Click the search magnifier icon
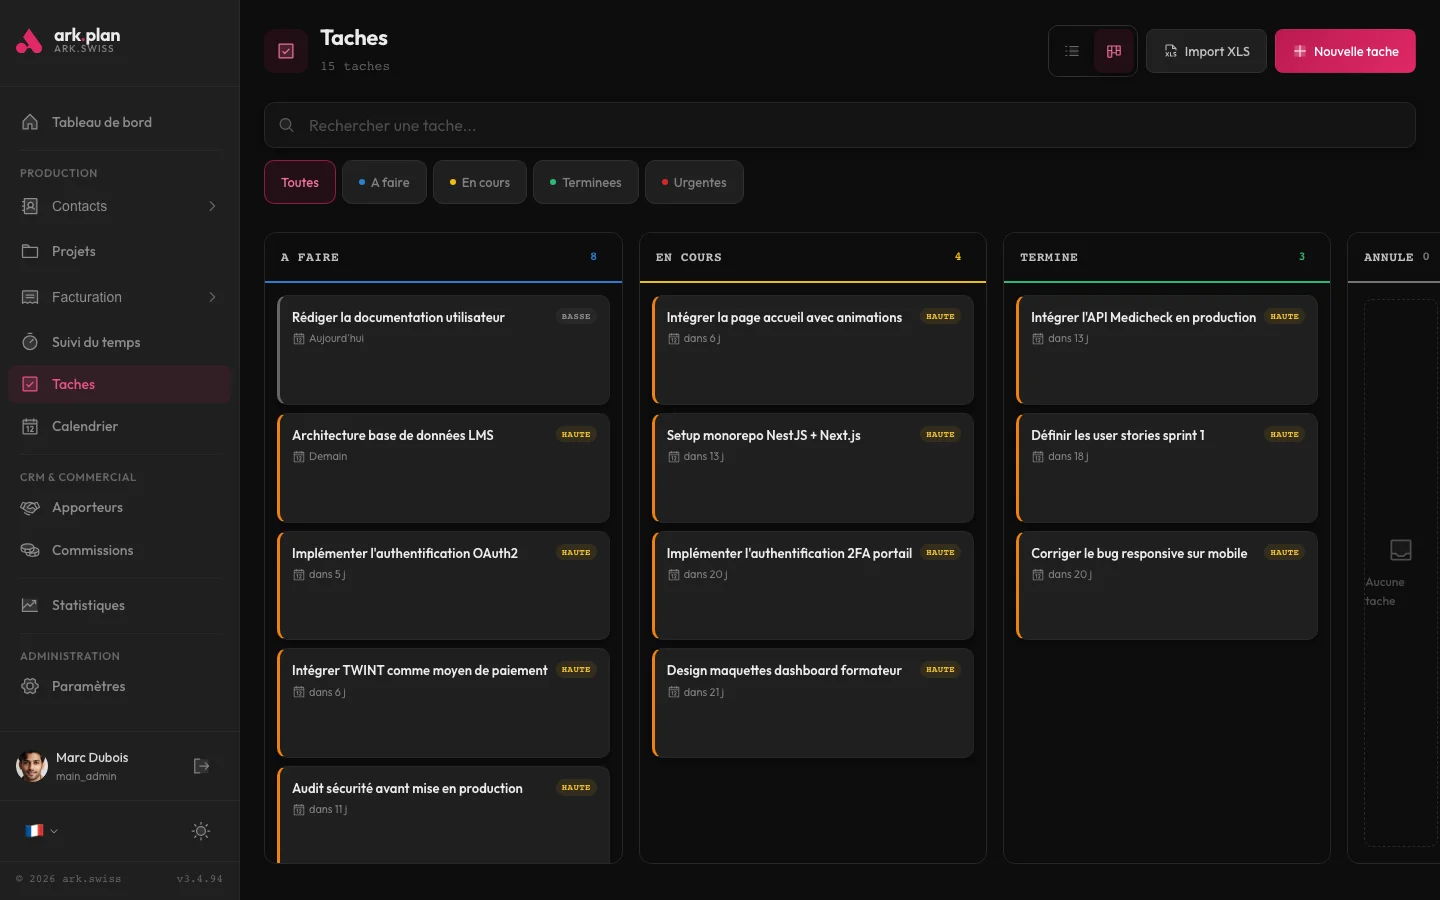 pos(286,125)
